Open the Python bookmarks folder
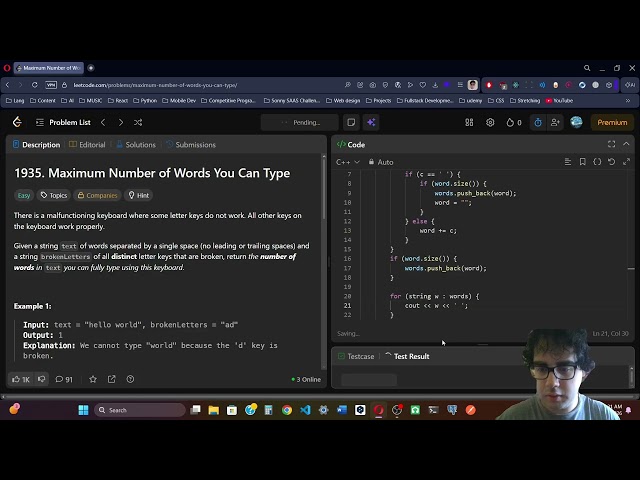The image size is (640, 480). coord(145,100)
